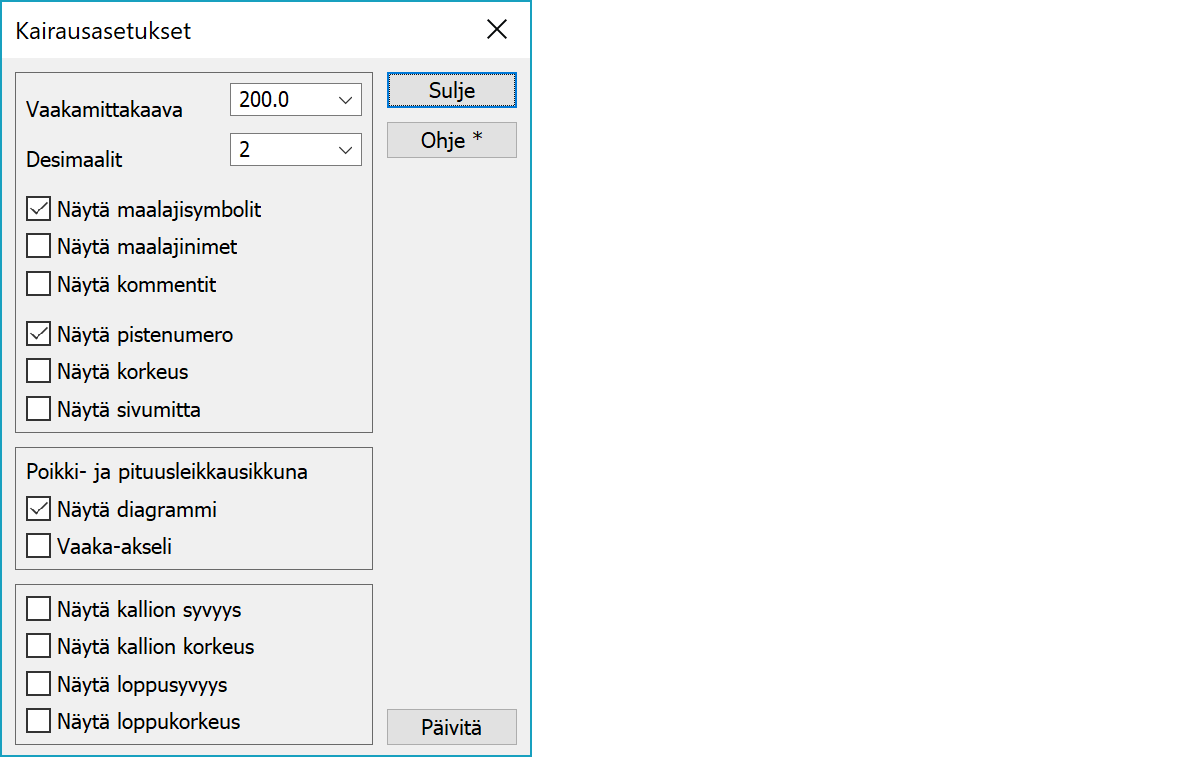Expand the Vaakamittakaava dropdown arrow
Image resolution: width=1200 pixels, height=757 pixels.
click(x=345, y=100)
